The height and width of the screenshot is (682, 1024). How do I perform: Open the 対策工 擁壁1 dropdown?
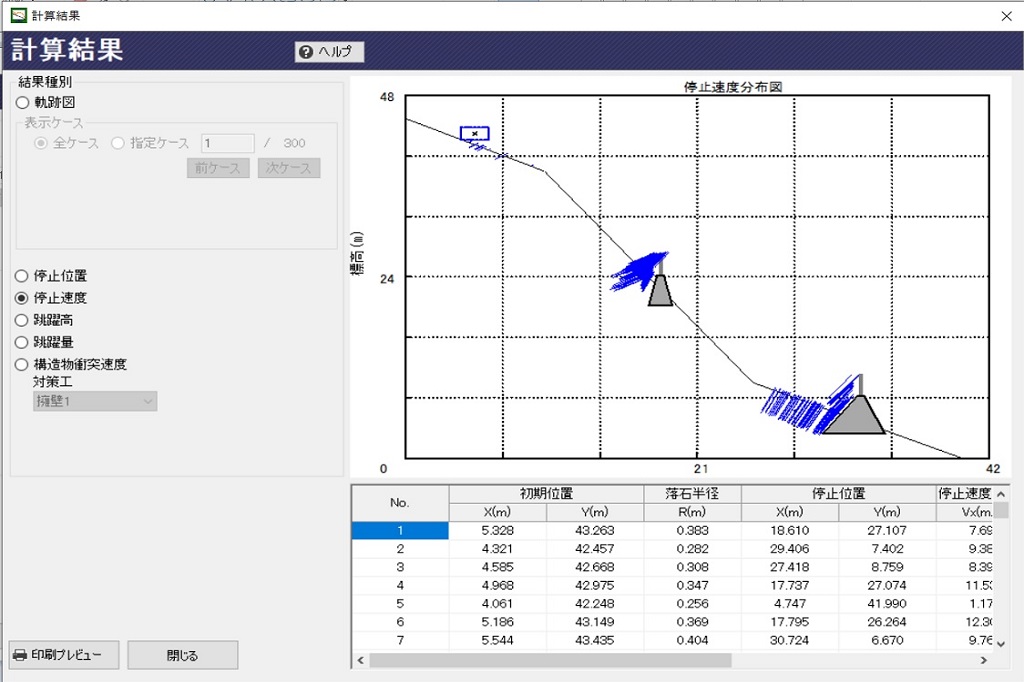(x=94, y=401)
